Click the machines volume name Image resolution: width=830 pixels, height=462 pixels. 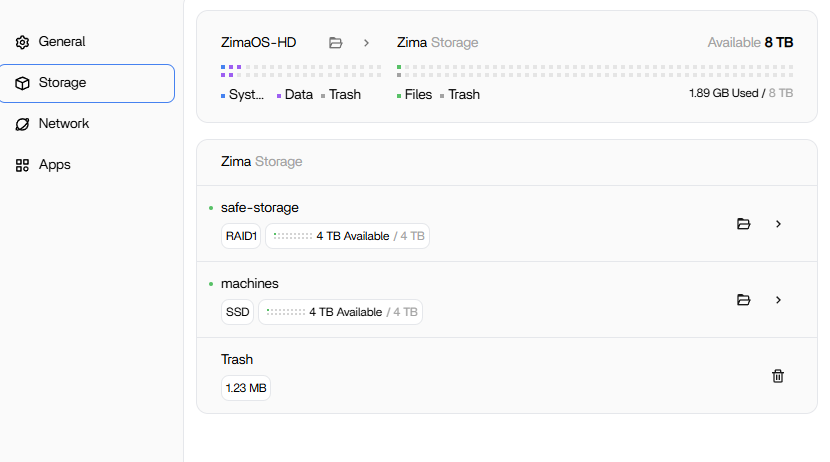point(249,284)
